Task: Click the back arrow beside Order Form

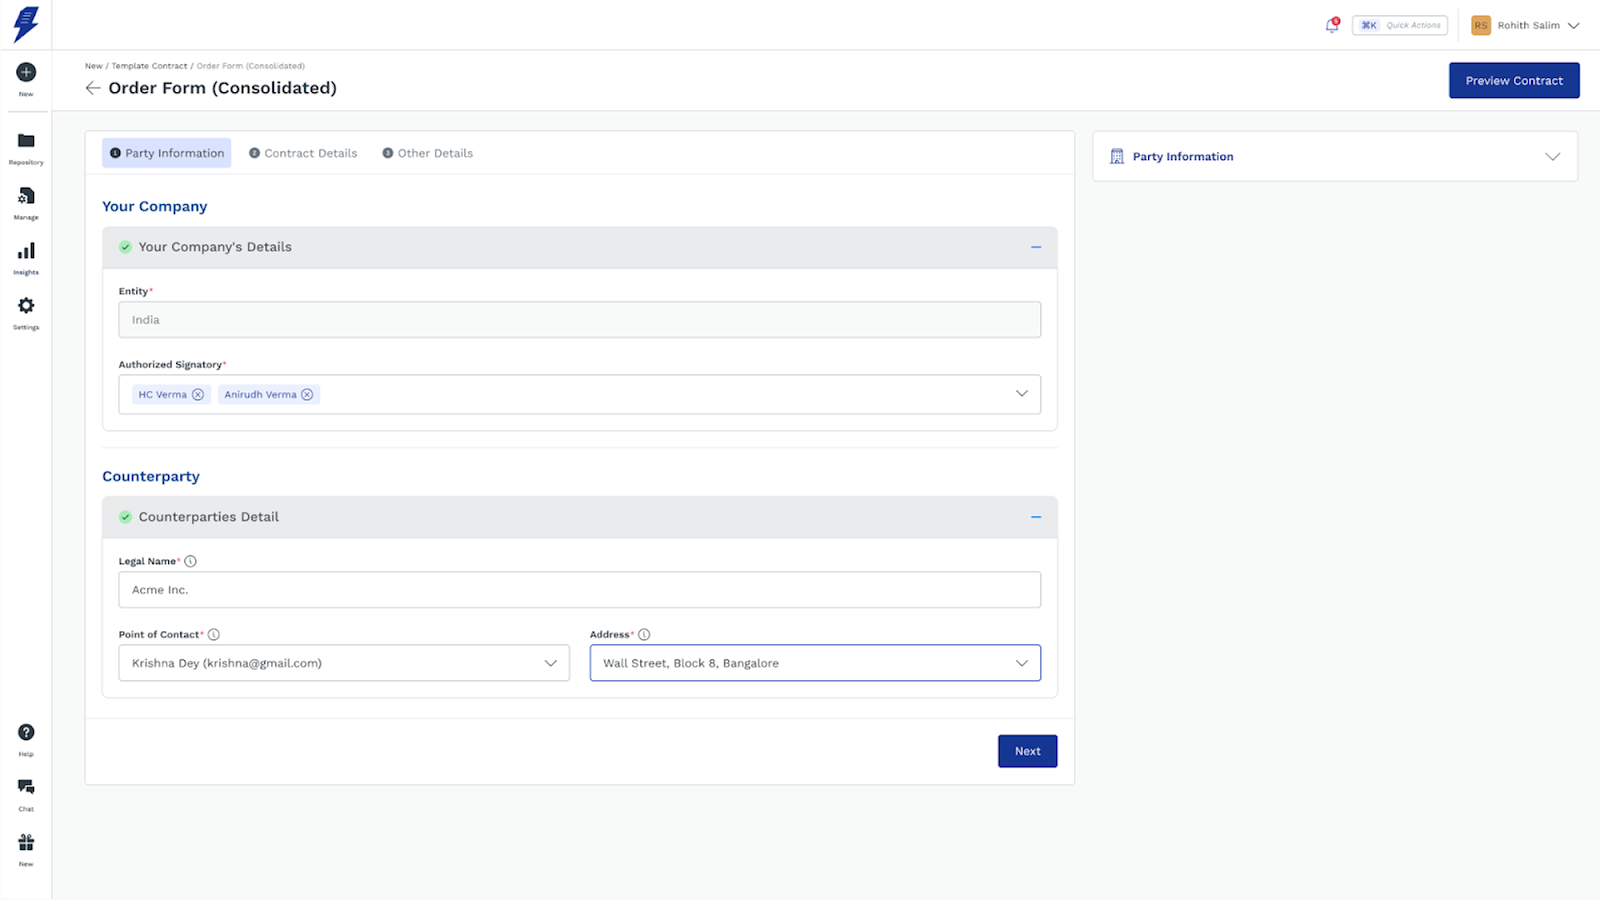Action: tap(93, 88)
